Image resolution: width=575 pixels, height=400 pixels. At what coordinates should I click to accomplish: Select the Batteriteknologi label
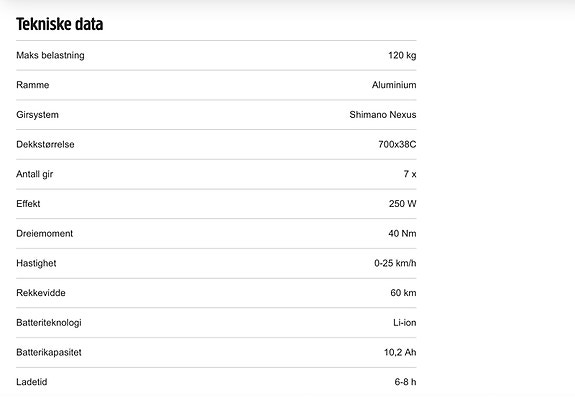[x=49, y=323]
